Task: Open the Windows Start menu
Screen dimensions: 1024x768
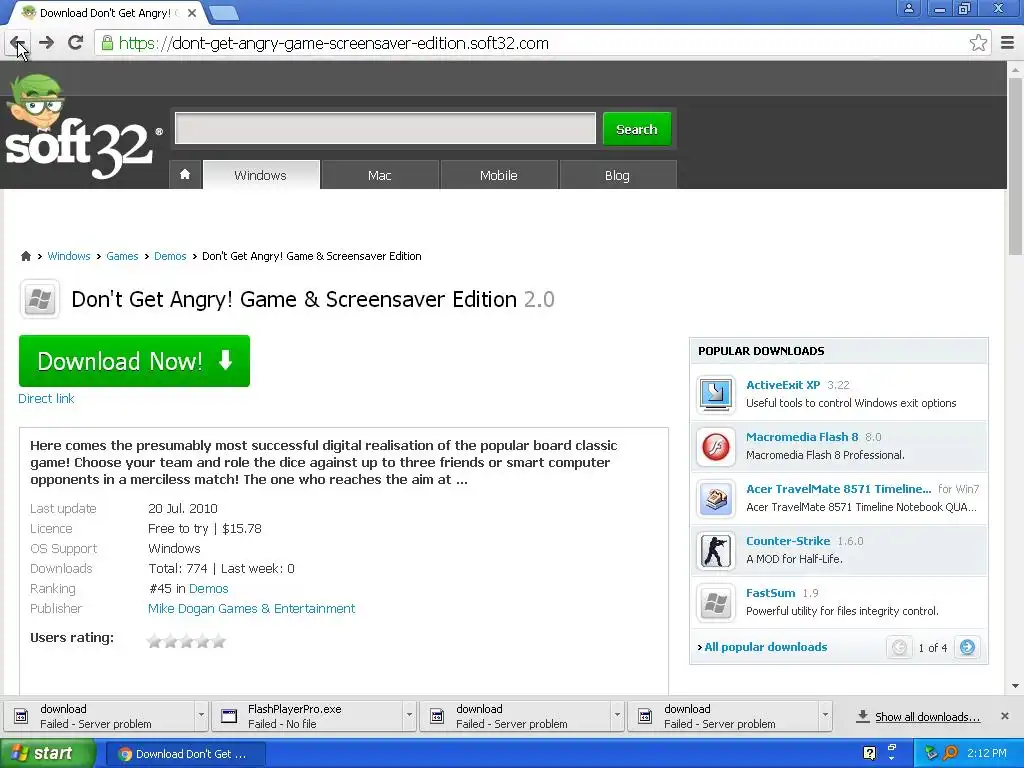Action: 47,753
